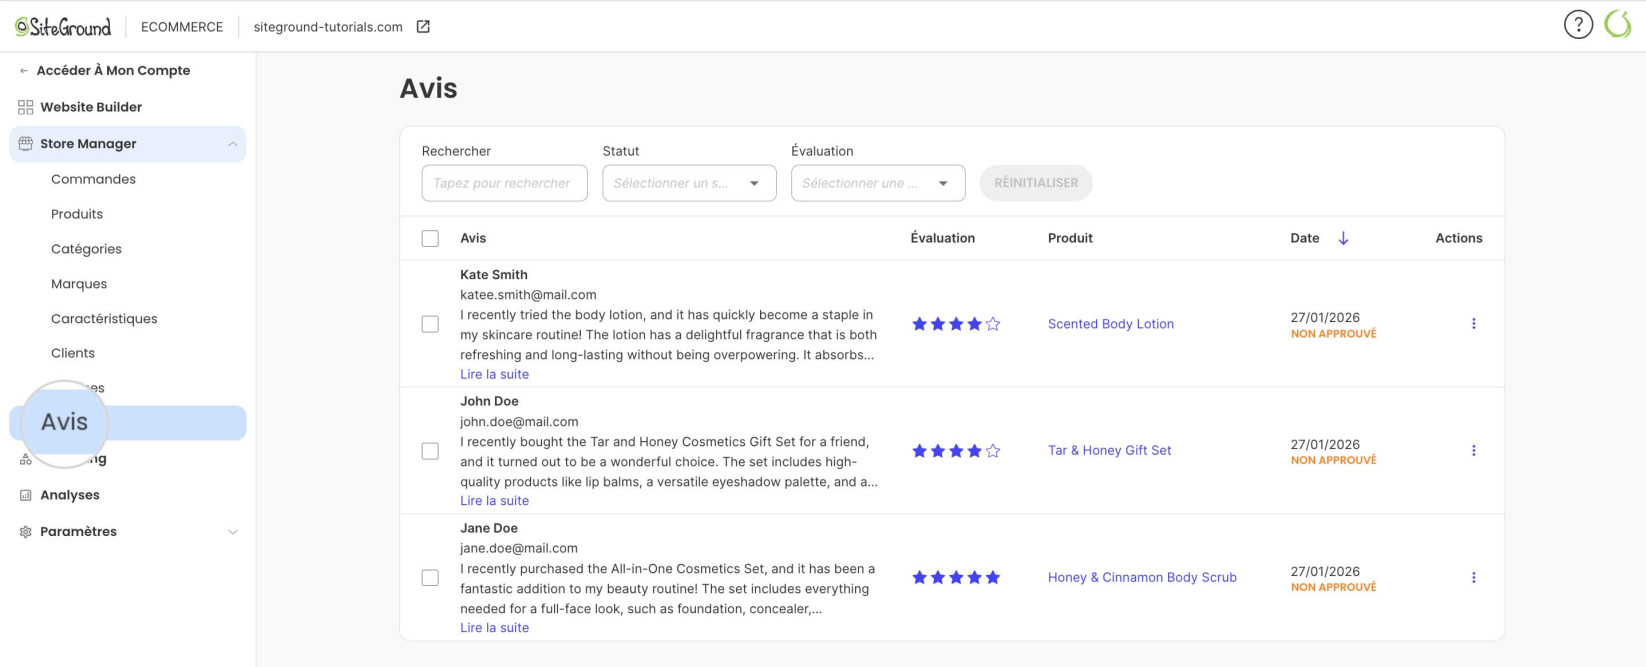This screenshot has width=1646, height=667.
Task: Click the siteground-tutorials.com domain text
Action: [328, 27]
